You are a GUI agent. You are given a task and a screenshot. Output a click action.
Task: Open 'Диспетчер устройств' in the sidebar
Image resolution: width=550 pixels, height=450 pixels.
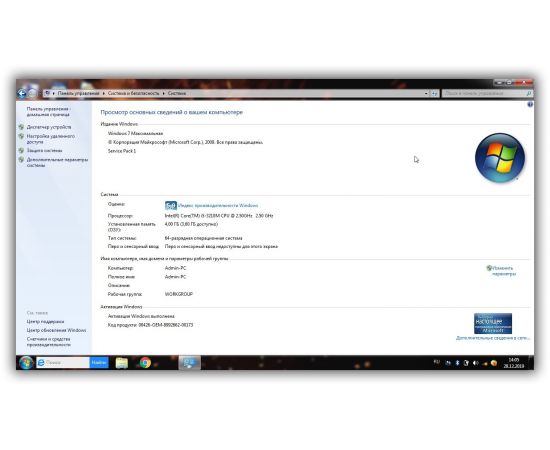coord(49,127)
